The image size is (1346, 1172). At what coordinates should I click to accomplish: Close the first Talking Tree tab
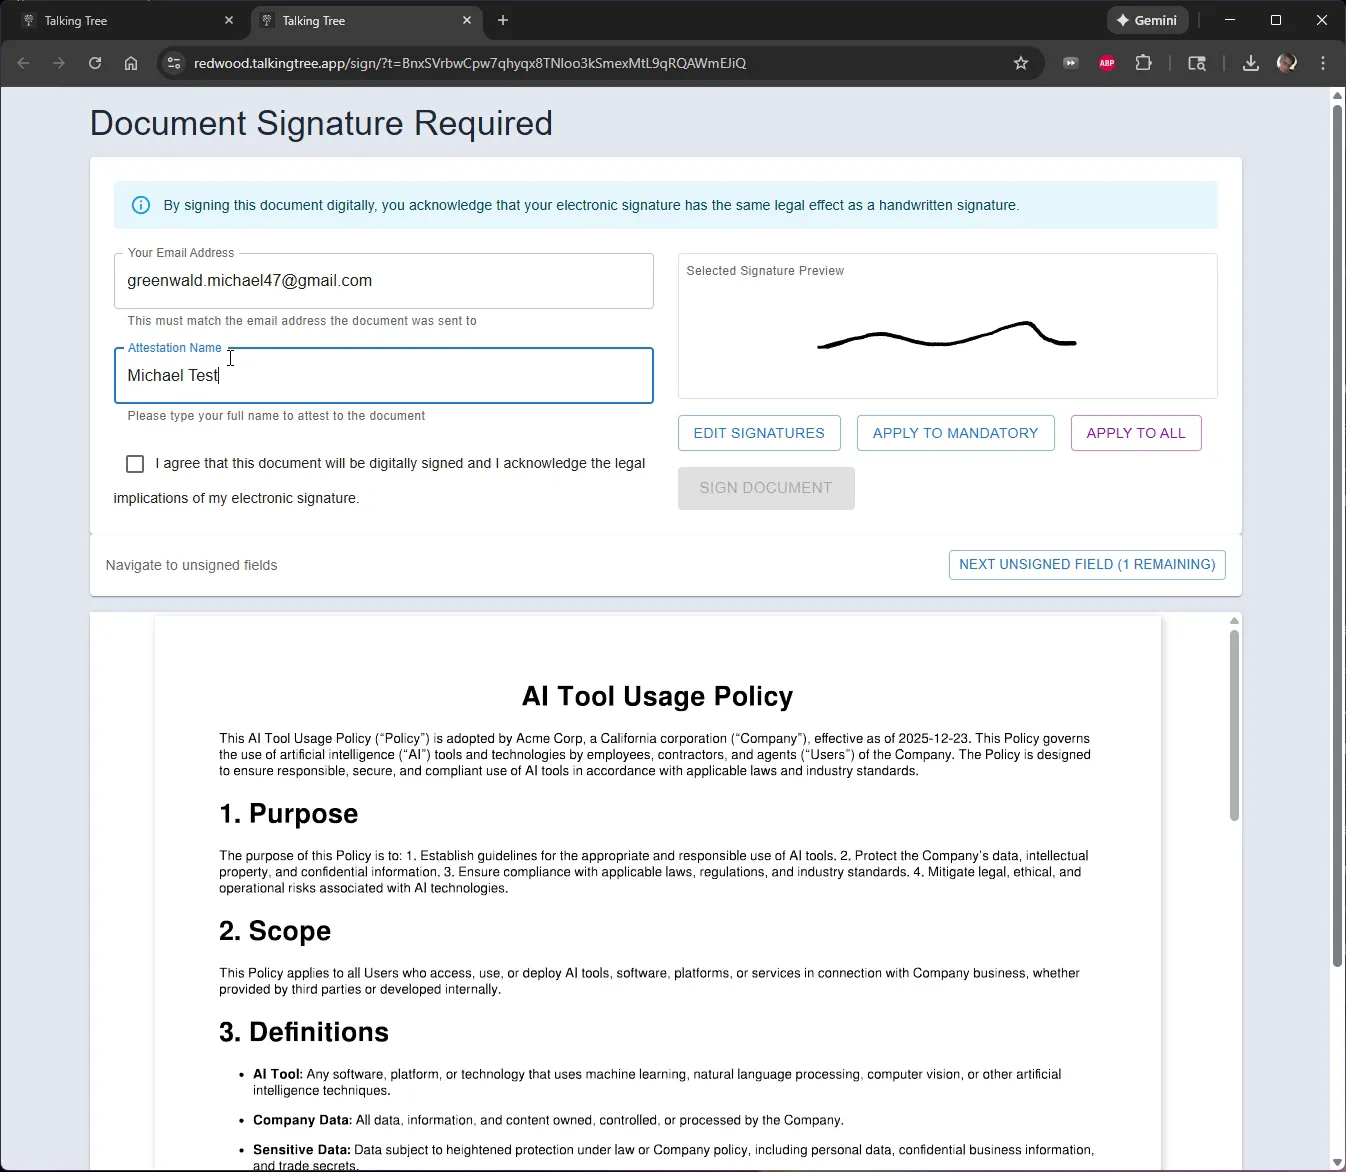coord(229,20)
